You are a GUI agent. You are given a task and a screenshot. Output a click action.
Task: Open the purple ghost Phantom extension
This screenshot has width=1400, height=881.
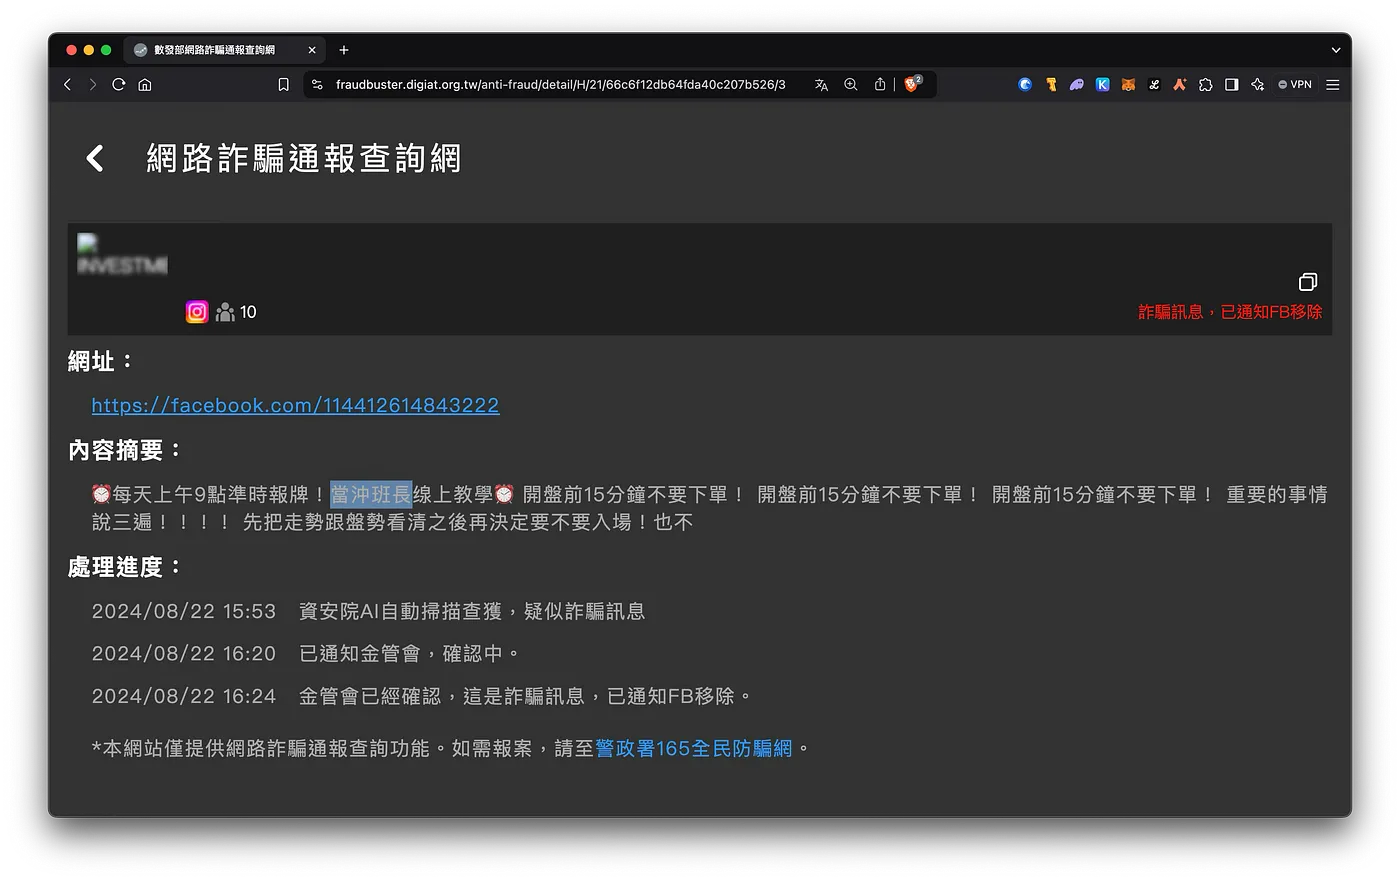pos(1077,85)
